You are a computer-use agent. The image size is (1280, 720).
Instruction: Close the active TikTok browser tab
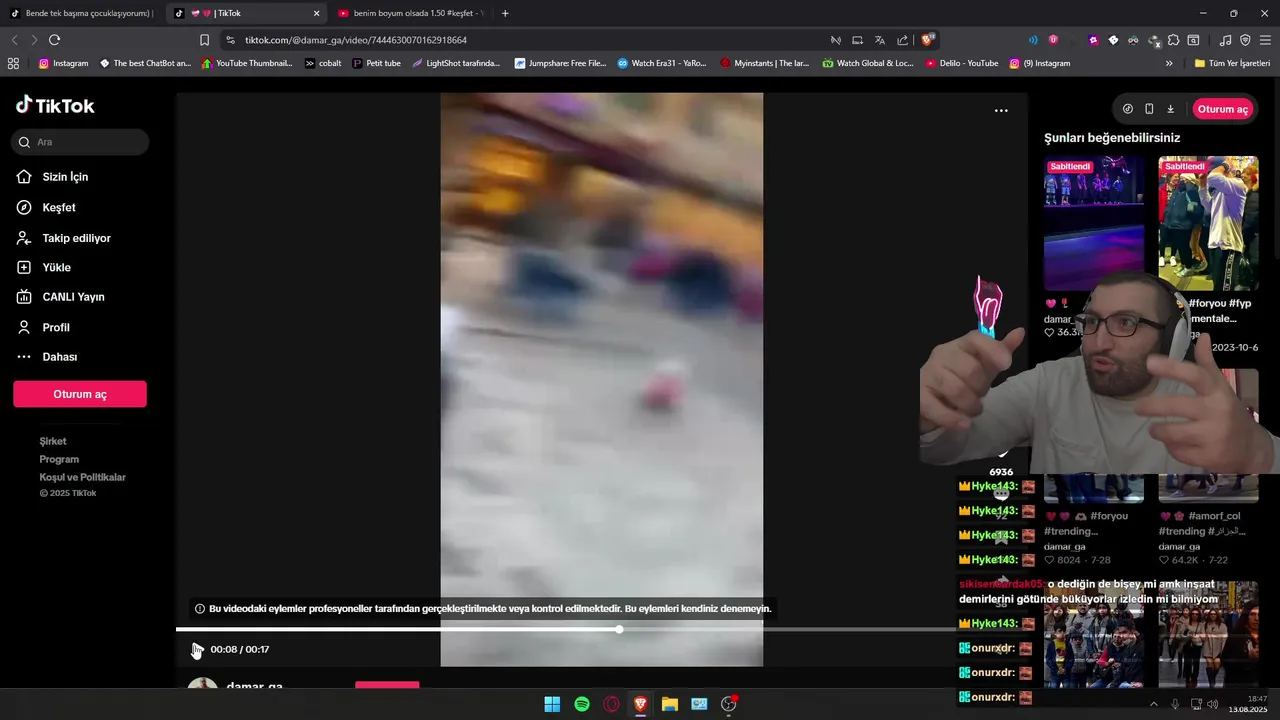click(317, 13)
